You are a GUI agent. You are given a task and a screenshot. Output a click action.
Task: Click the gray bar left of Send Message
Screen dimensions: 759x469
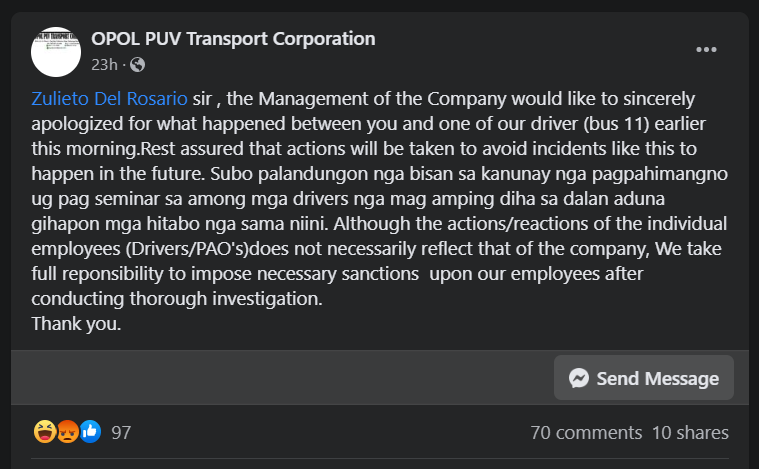[x=282, y=378]
